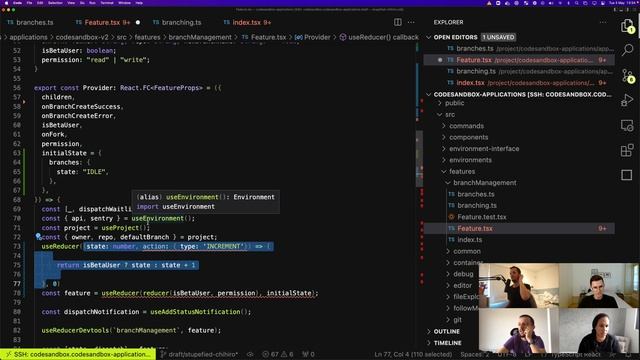Open branches.ts in the branchManagement folder
The width and height of the screenshot is (640, 360).
476,194
